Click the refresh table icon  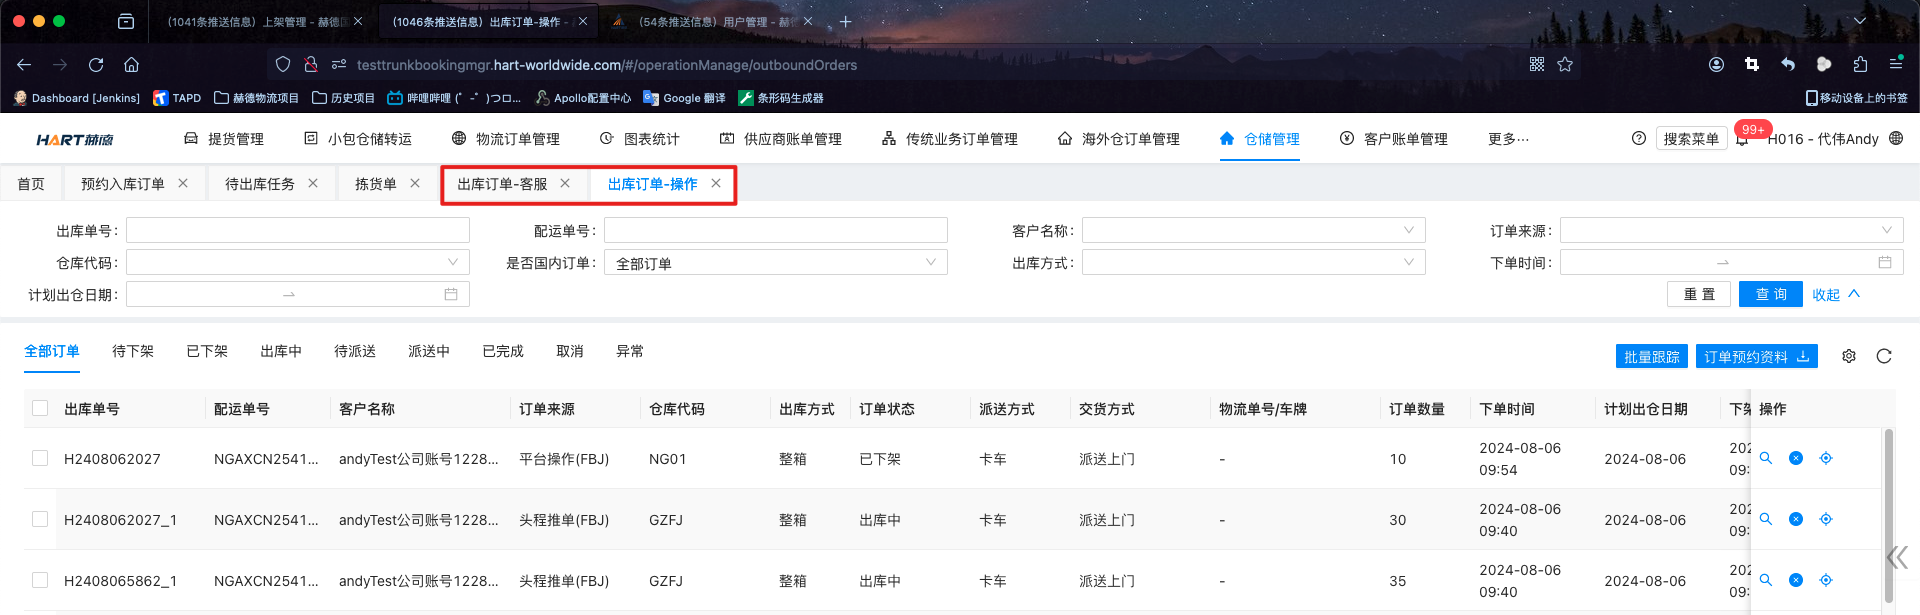pos(1884,356)
